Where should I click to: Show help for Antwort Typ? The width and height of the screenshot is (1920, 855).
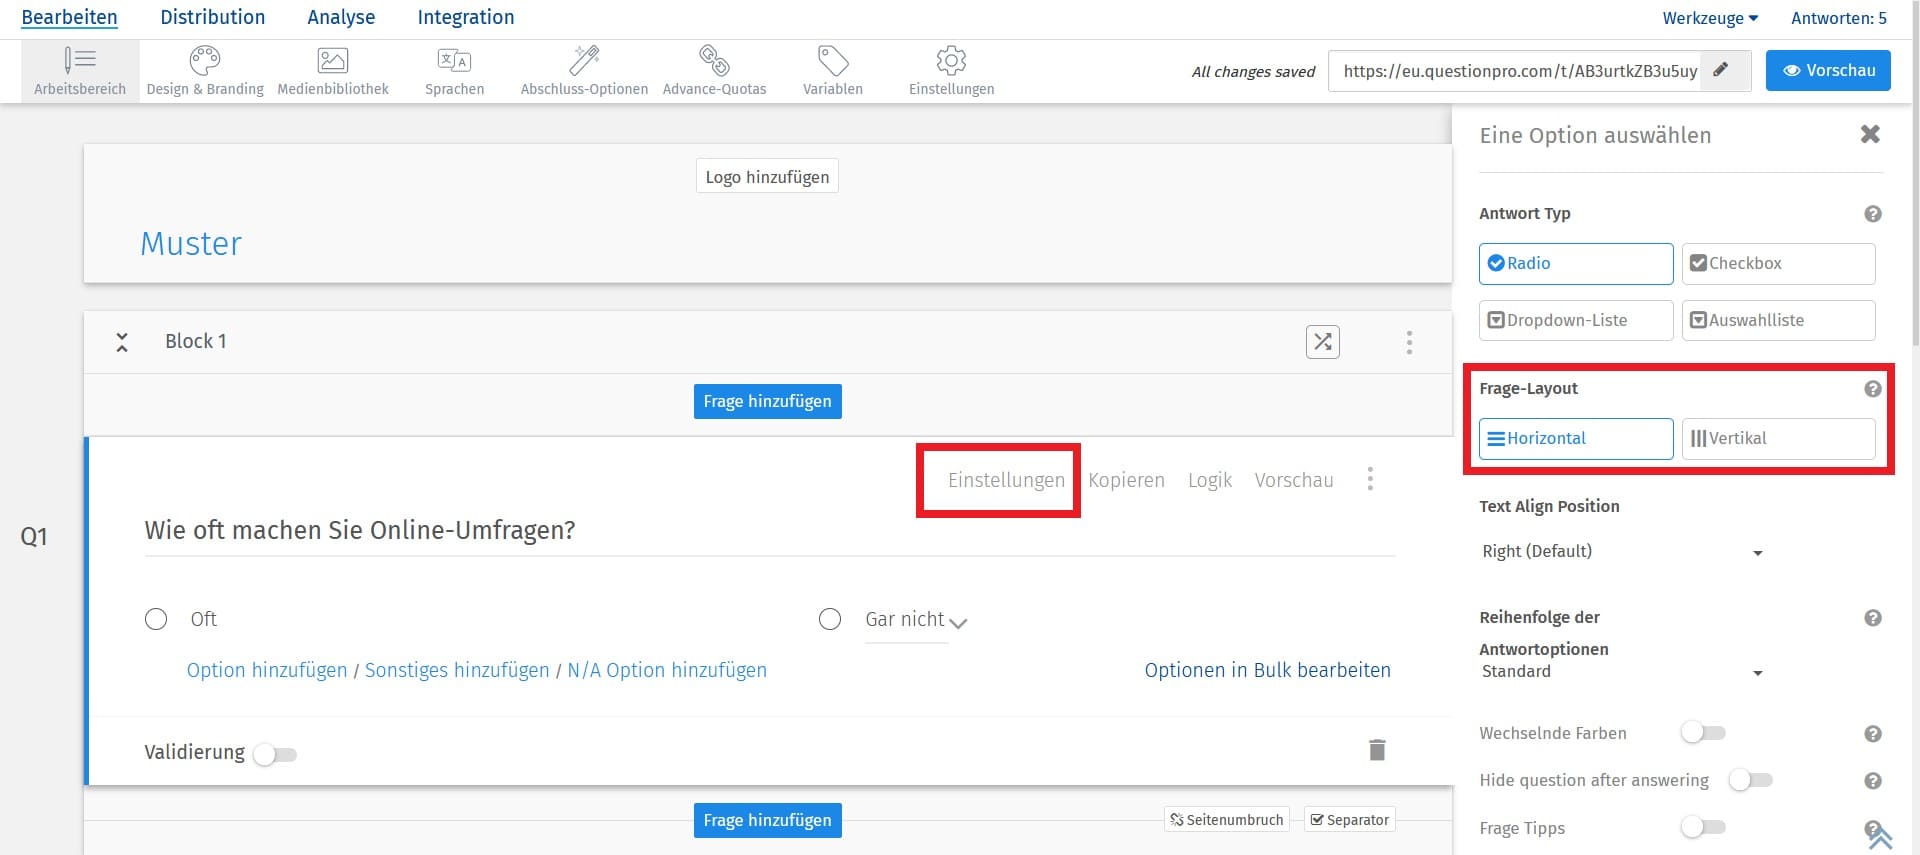point(1873,214)
